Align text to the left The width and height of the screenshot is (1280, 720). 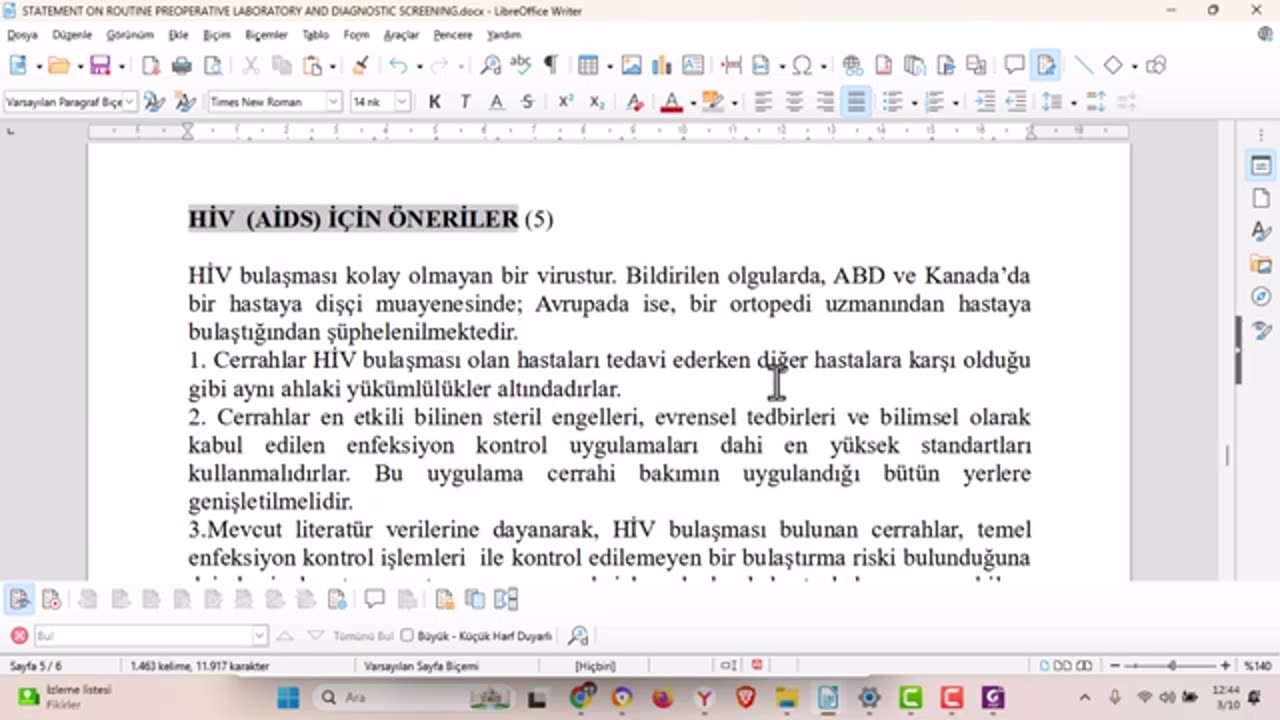coord(763,102)
